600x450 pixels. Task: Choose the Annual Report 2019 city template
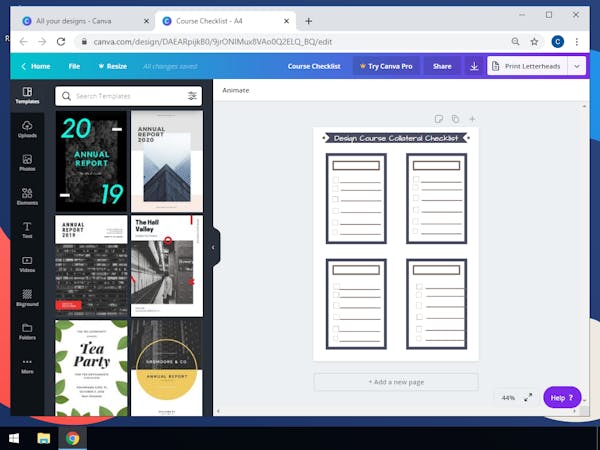point(91,266)
